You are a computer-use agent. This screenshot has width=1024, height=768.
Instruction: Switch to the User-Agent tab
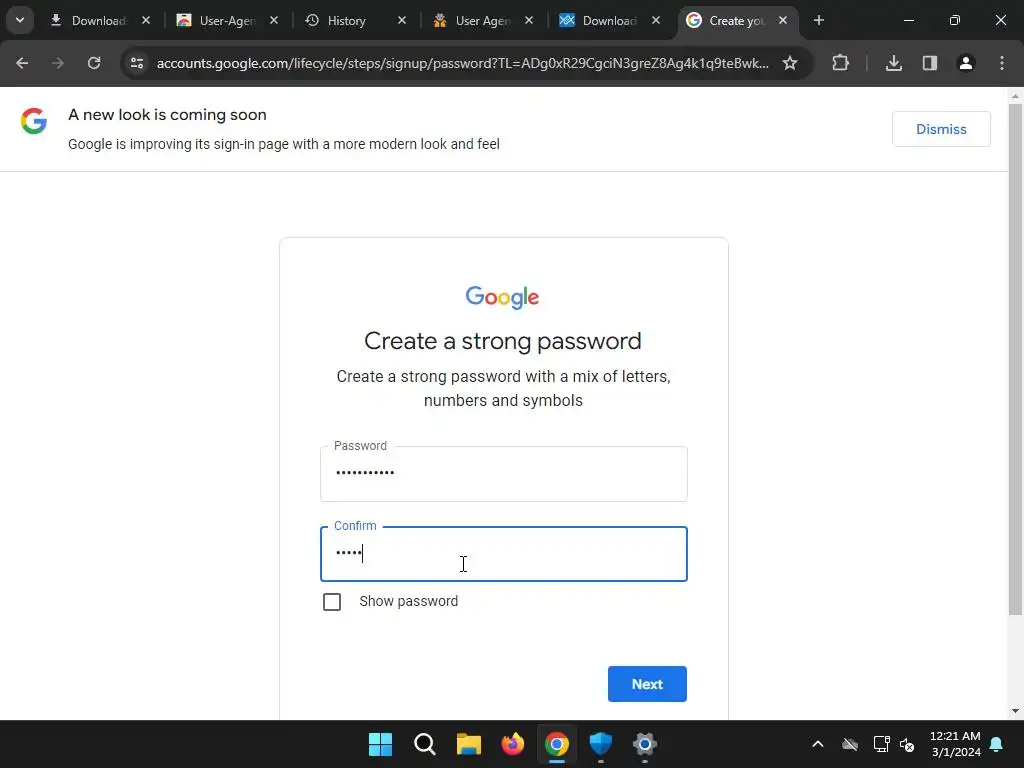point(227,21)
